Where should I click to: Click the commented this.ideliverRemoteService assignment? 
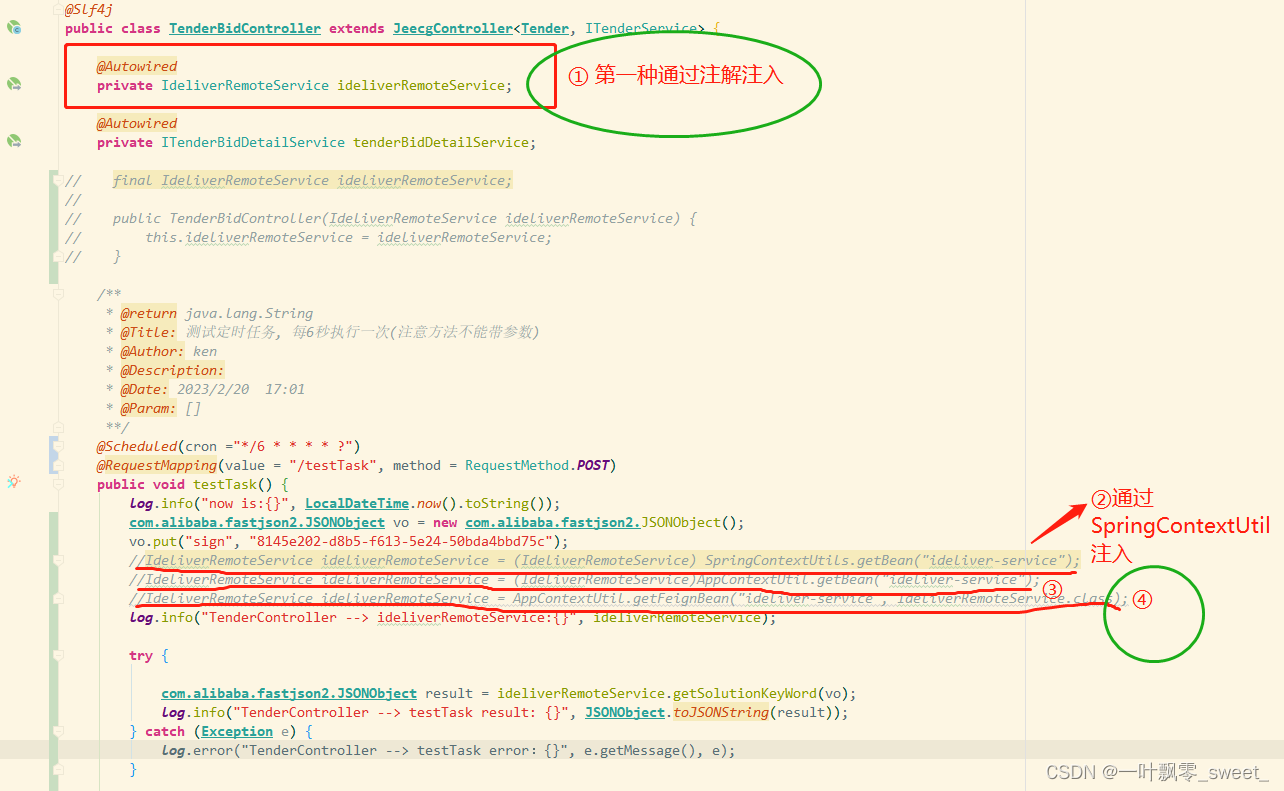pos(349,237)
